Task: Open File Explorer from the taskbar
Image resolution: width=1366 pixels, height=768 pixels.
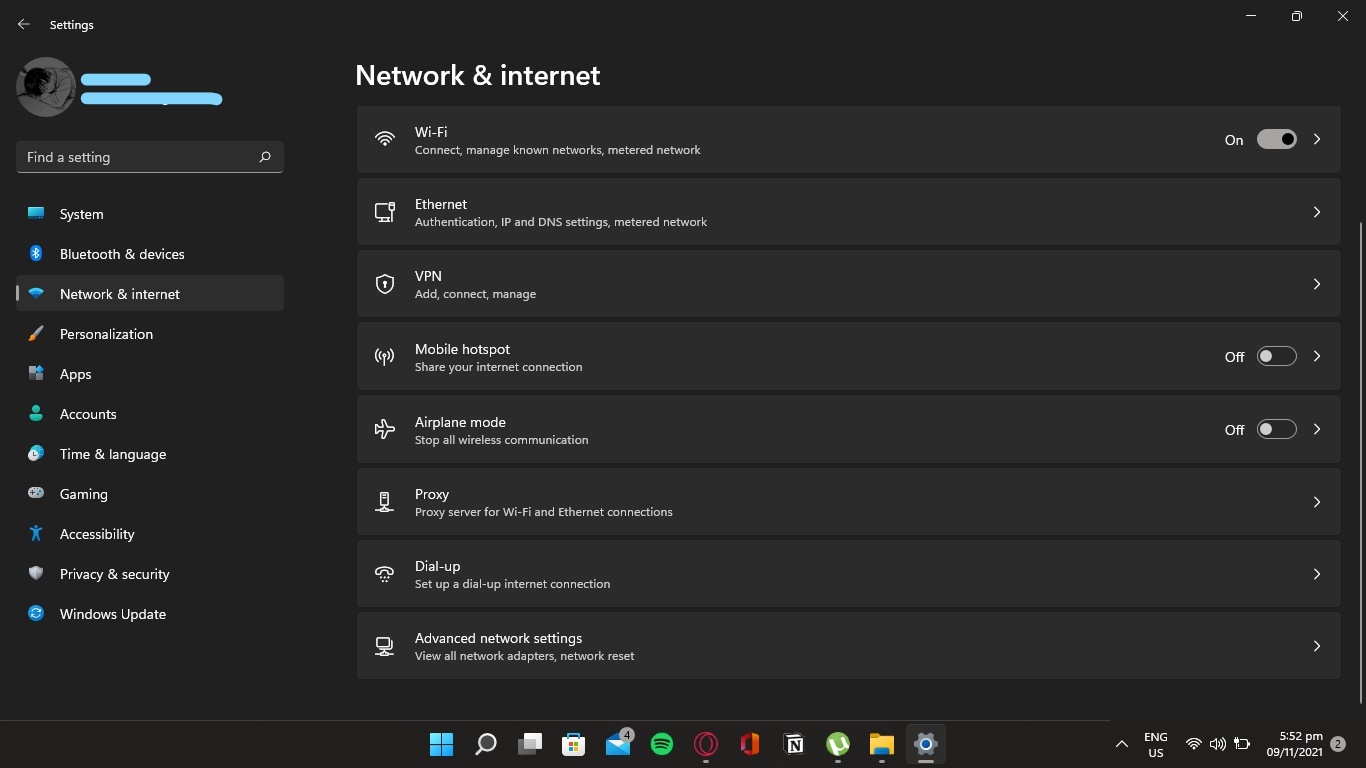Action: pos(881,744)
